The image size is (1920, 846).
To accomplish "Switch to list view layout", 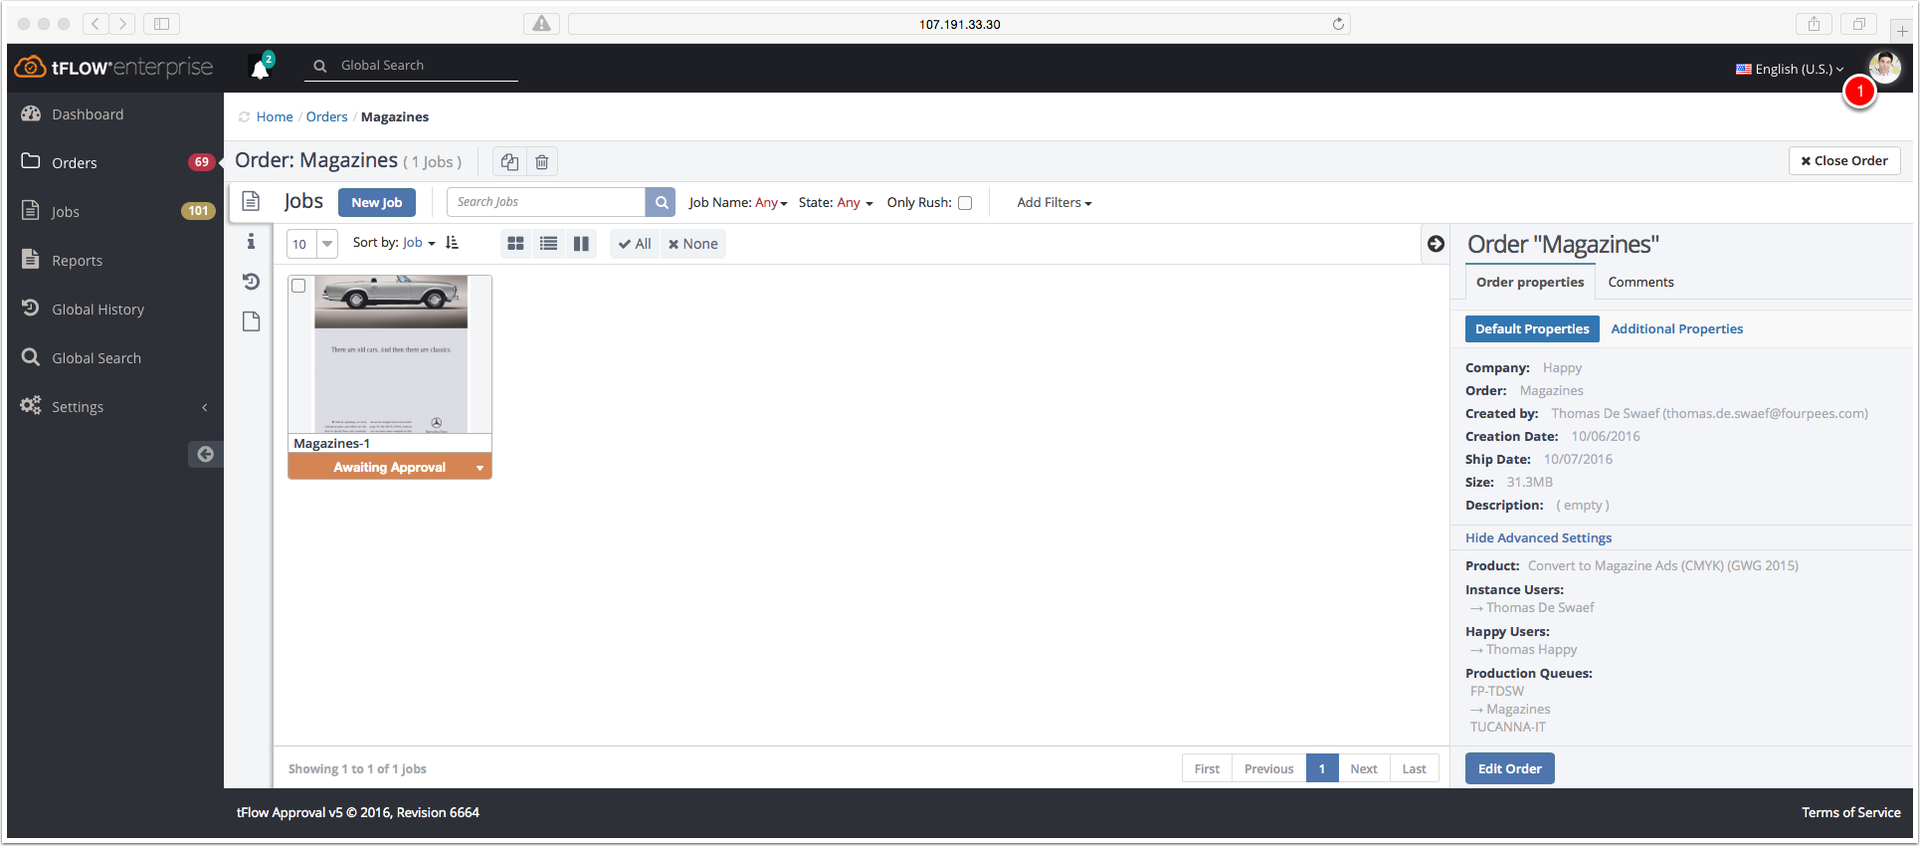I will [549, 244].
